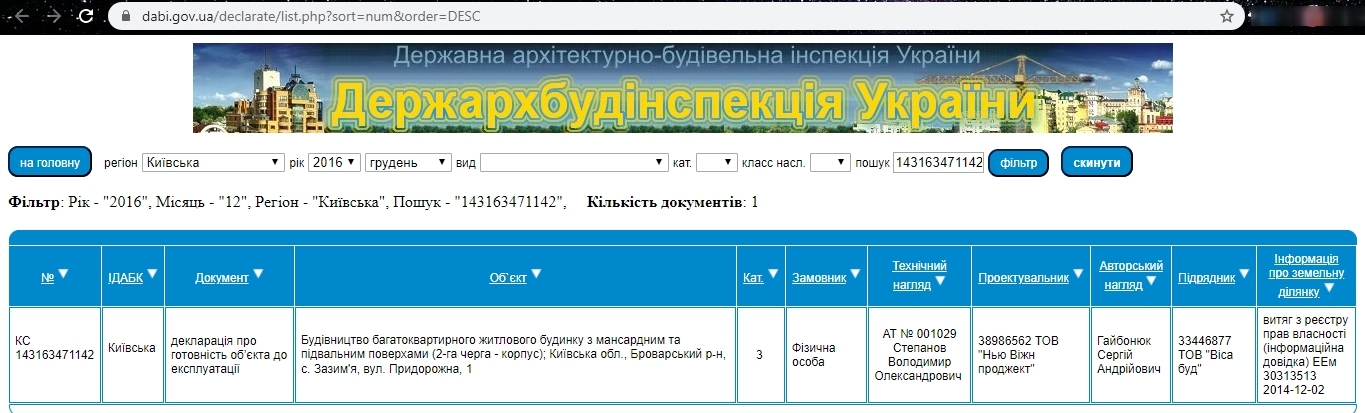Sort by 'Інформація про земельну ділянку' header link

pos(1305,274)
